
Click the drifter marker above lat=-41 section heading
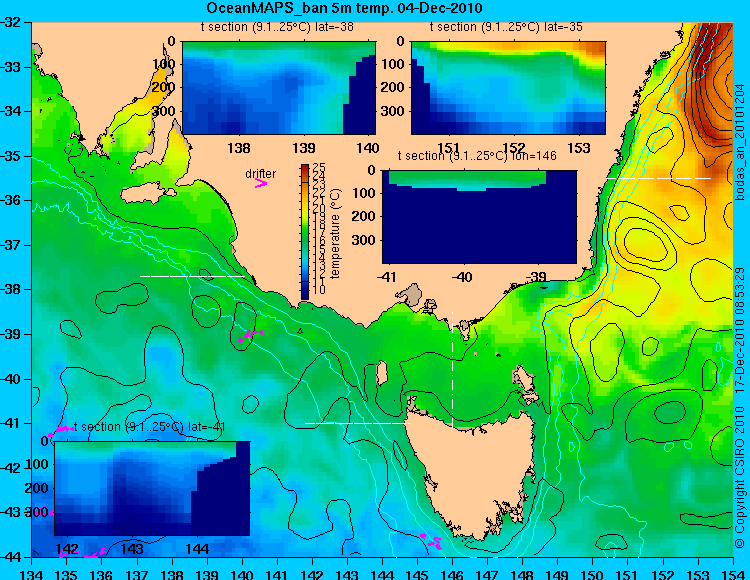[60, 430]
